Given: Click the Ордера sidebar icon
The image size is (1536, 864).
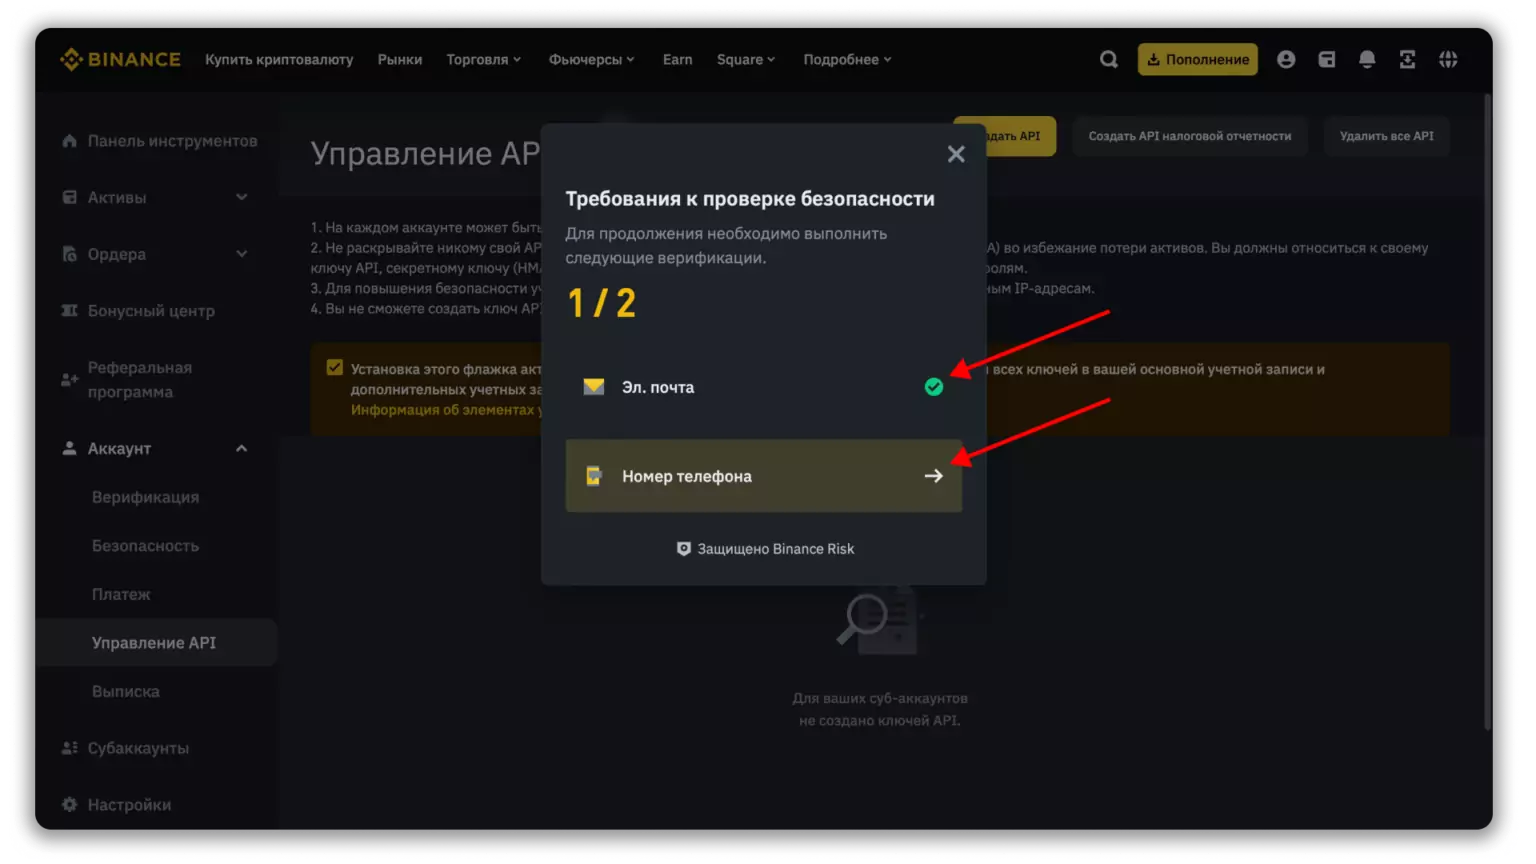Looking at the screenshot, I should [69, 254].
